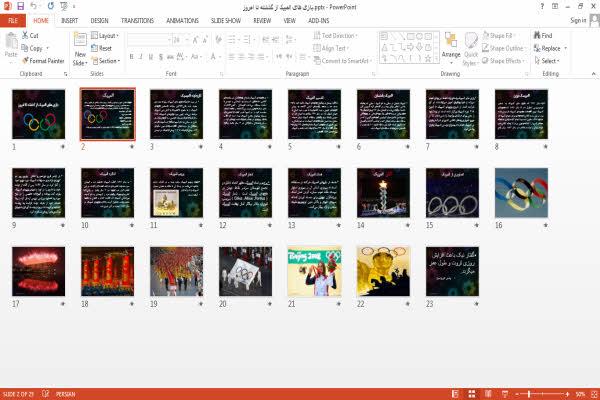This screenshot has width=600, height=400.
Task: Open the REVIEW tab
Action: click(x=262, y=21)
